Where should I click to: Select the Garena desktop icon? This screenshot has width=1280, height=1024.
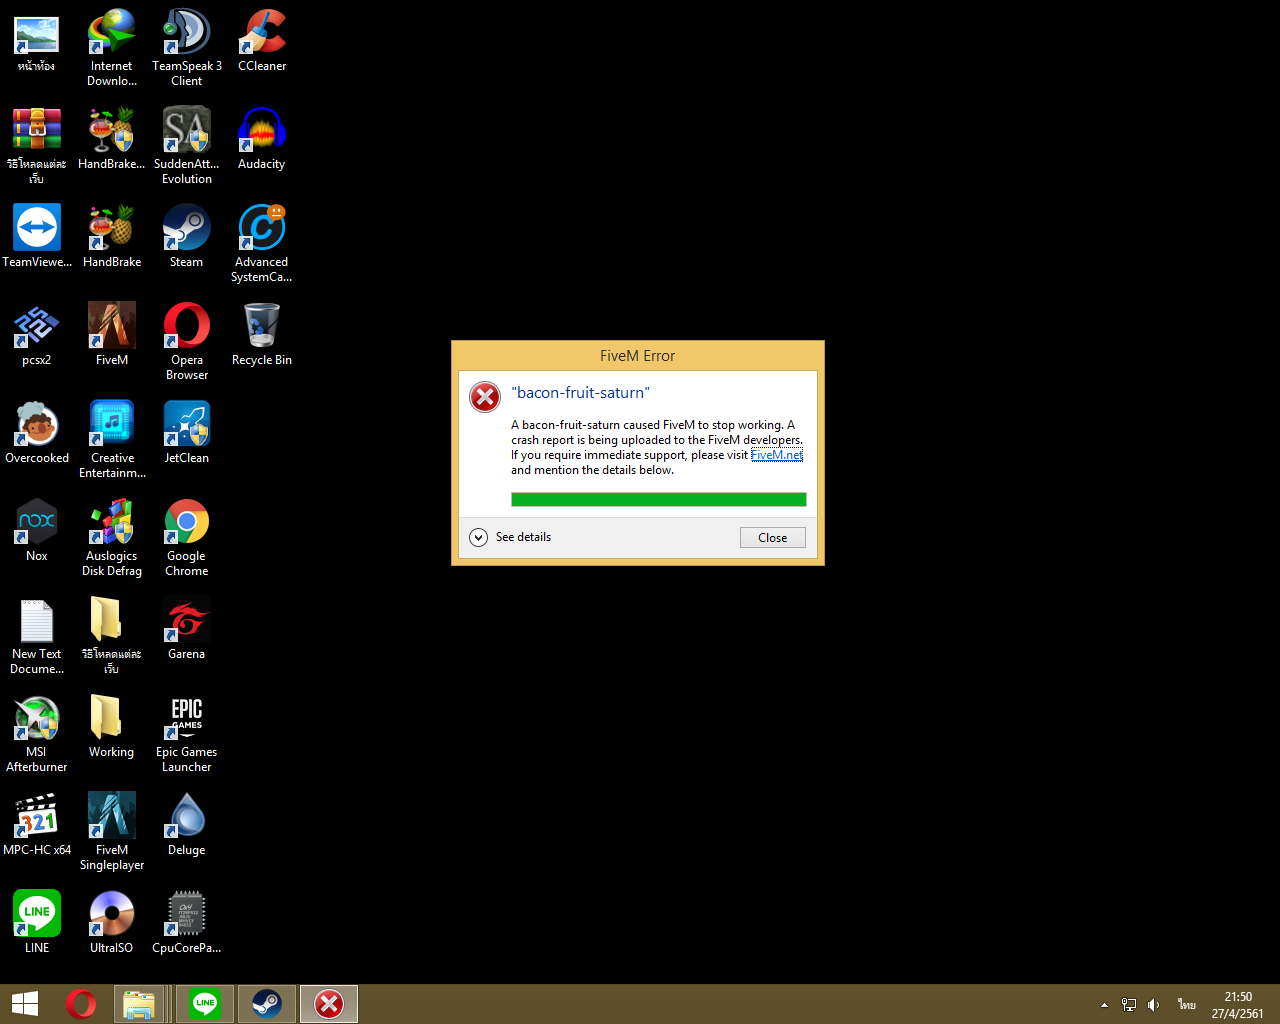tap(187, 628)
